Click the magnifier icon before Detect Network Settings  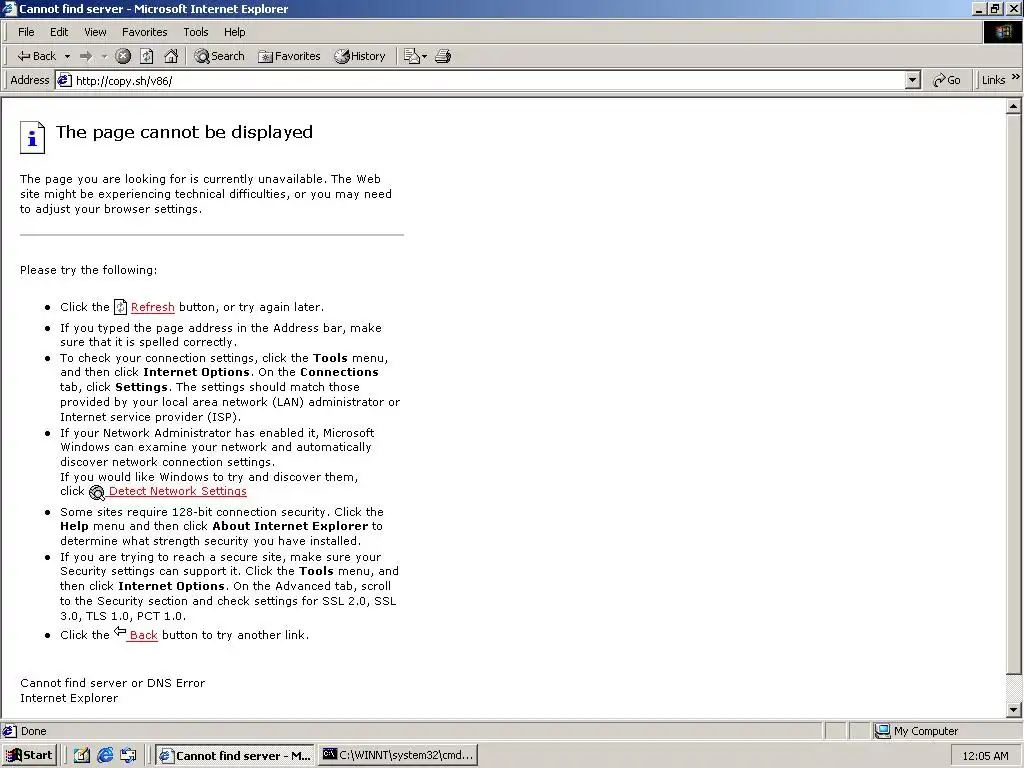click(x=97, y=492)
